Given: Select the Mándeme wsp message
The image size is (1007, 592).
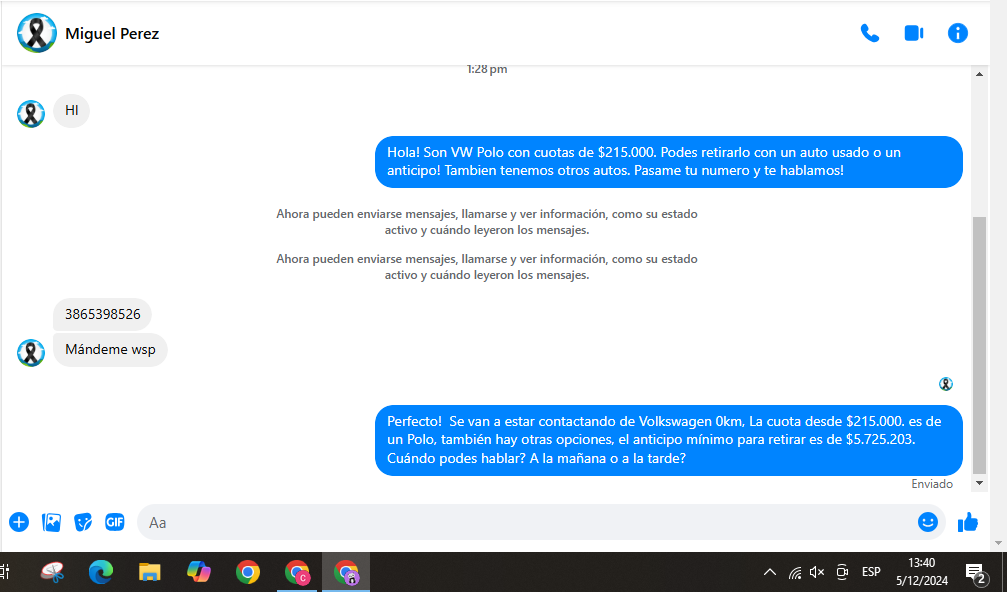Looking at the screenshot, I should [110, 349].
